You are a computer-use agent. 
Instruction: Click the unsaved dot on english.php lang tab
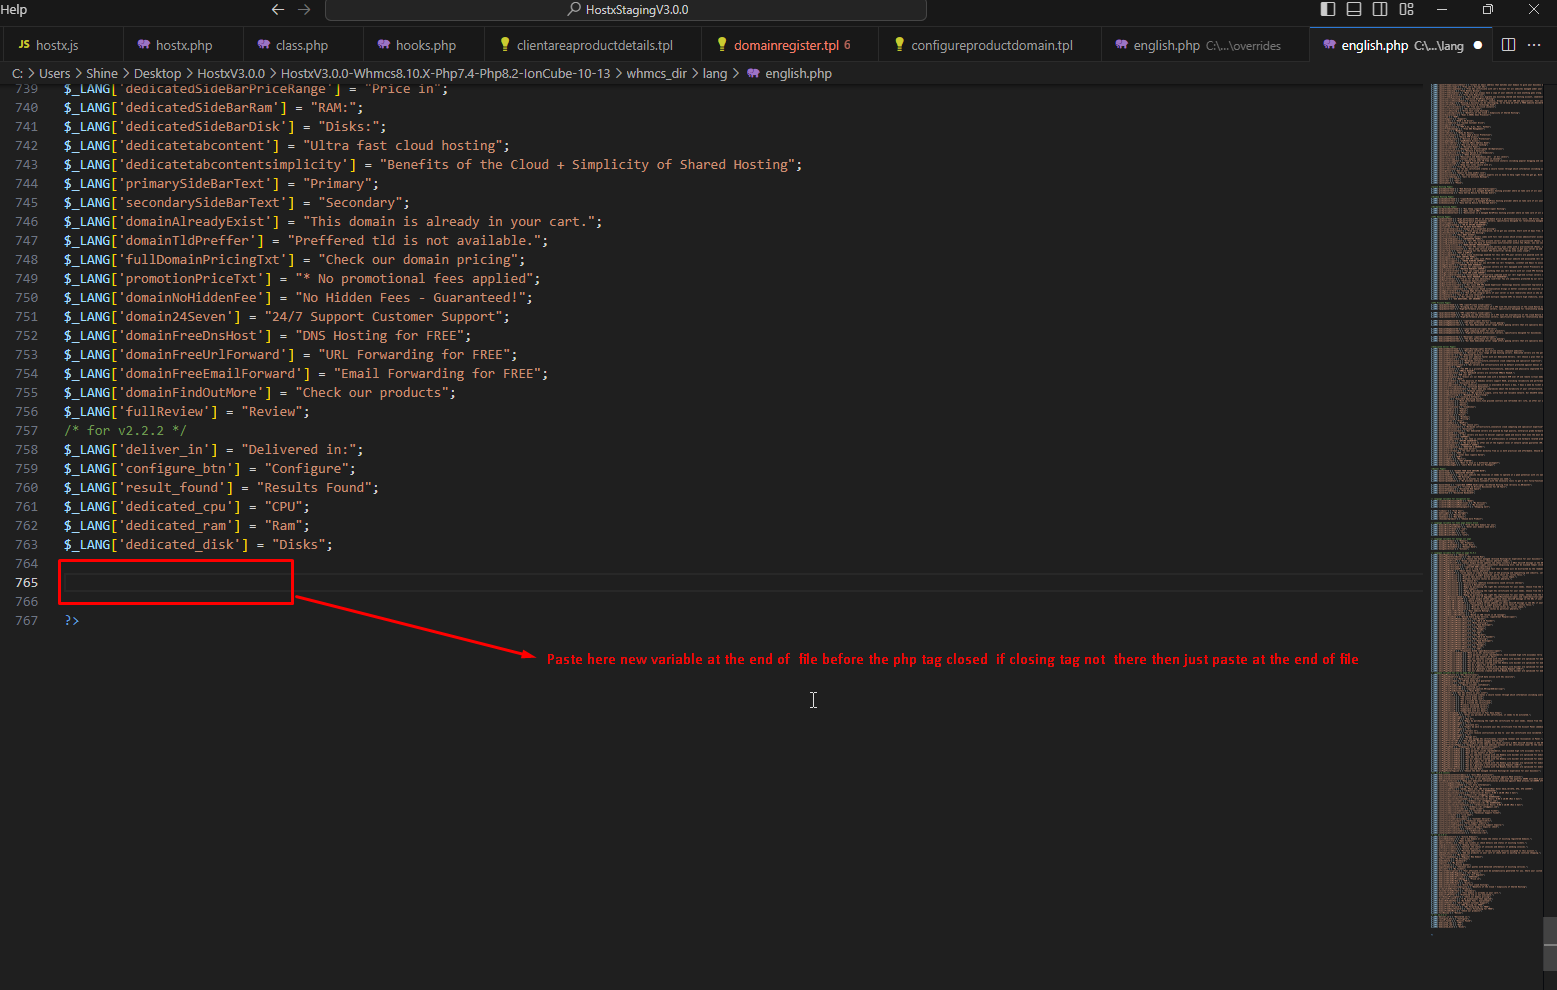1478,45
